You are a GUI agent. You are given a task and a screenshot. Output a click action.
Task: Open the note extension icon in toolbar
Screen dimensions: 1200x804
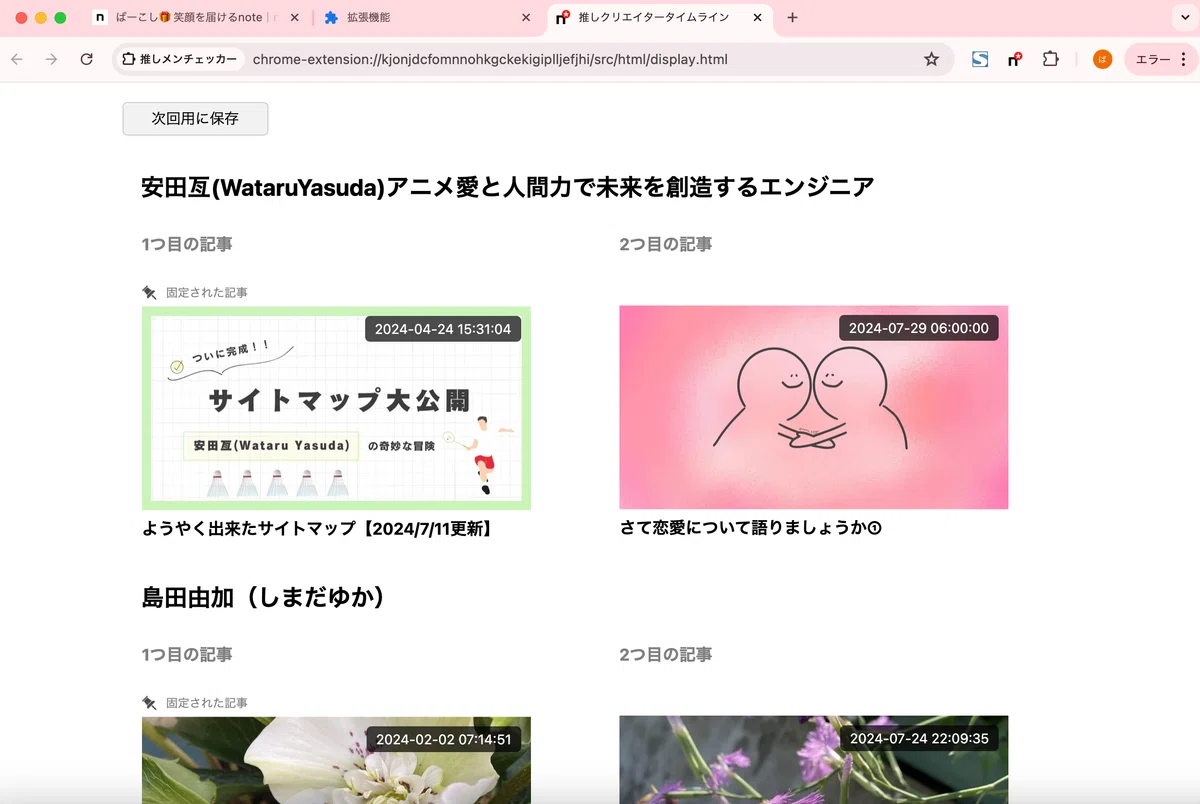tap(1015, 60)
